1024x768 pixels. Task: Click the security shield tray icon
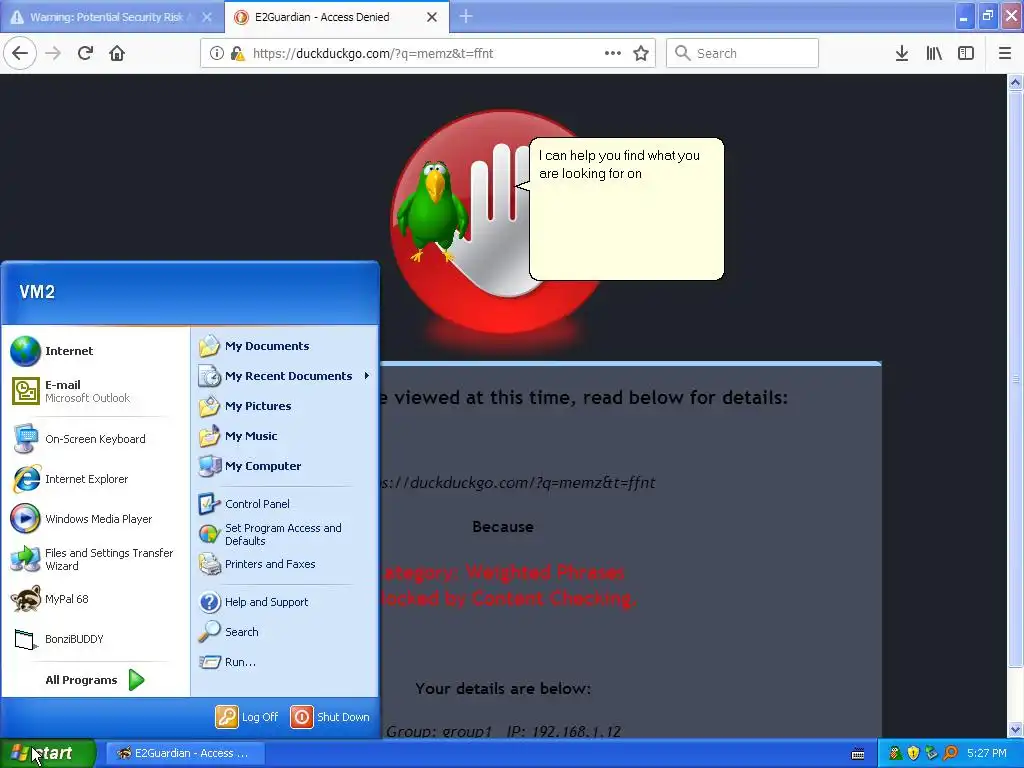click(x=914, y=754)
